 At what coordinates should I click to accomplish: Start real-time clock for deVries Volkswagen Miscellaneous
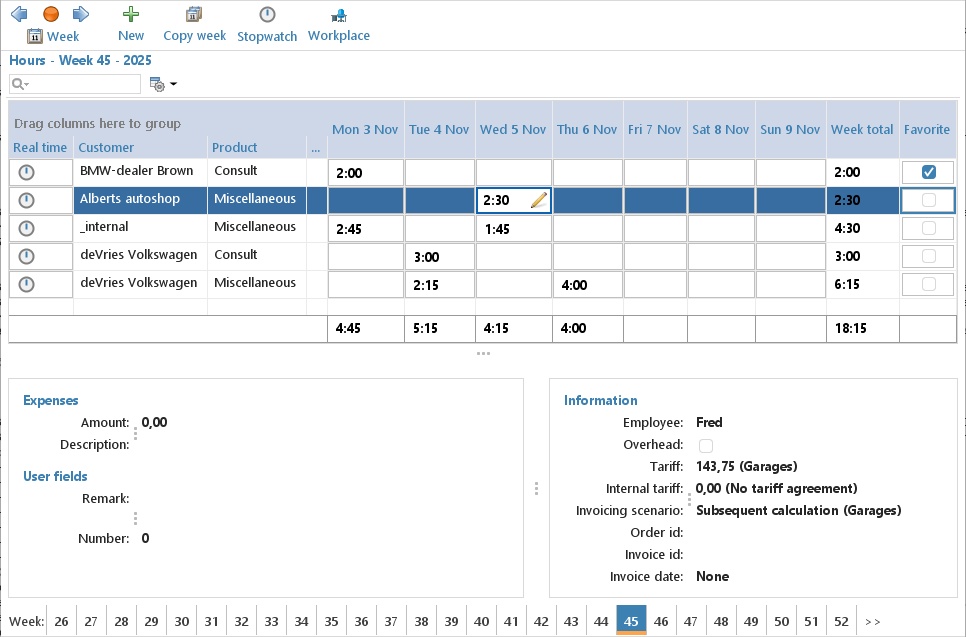pos(26,284)
